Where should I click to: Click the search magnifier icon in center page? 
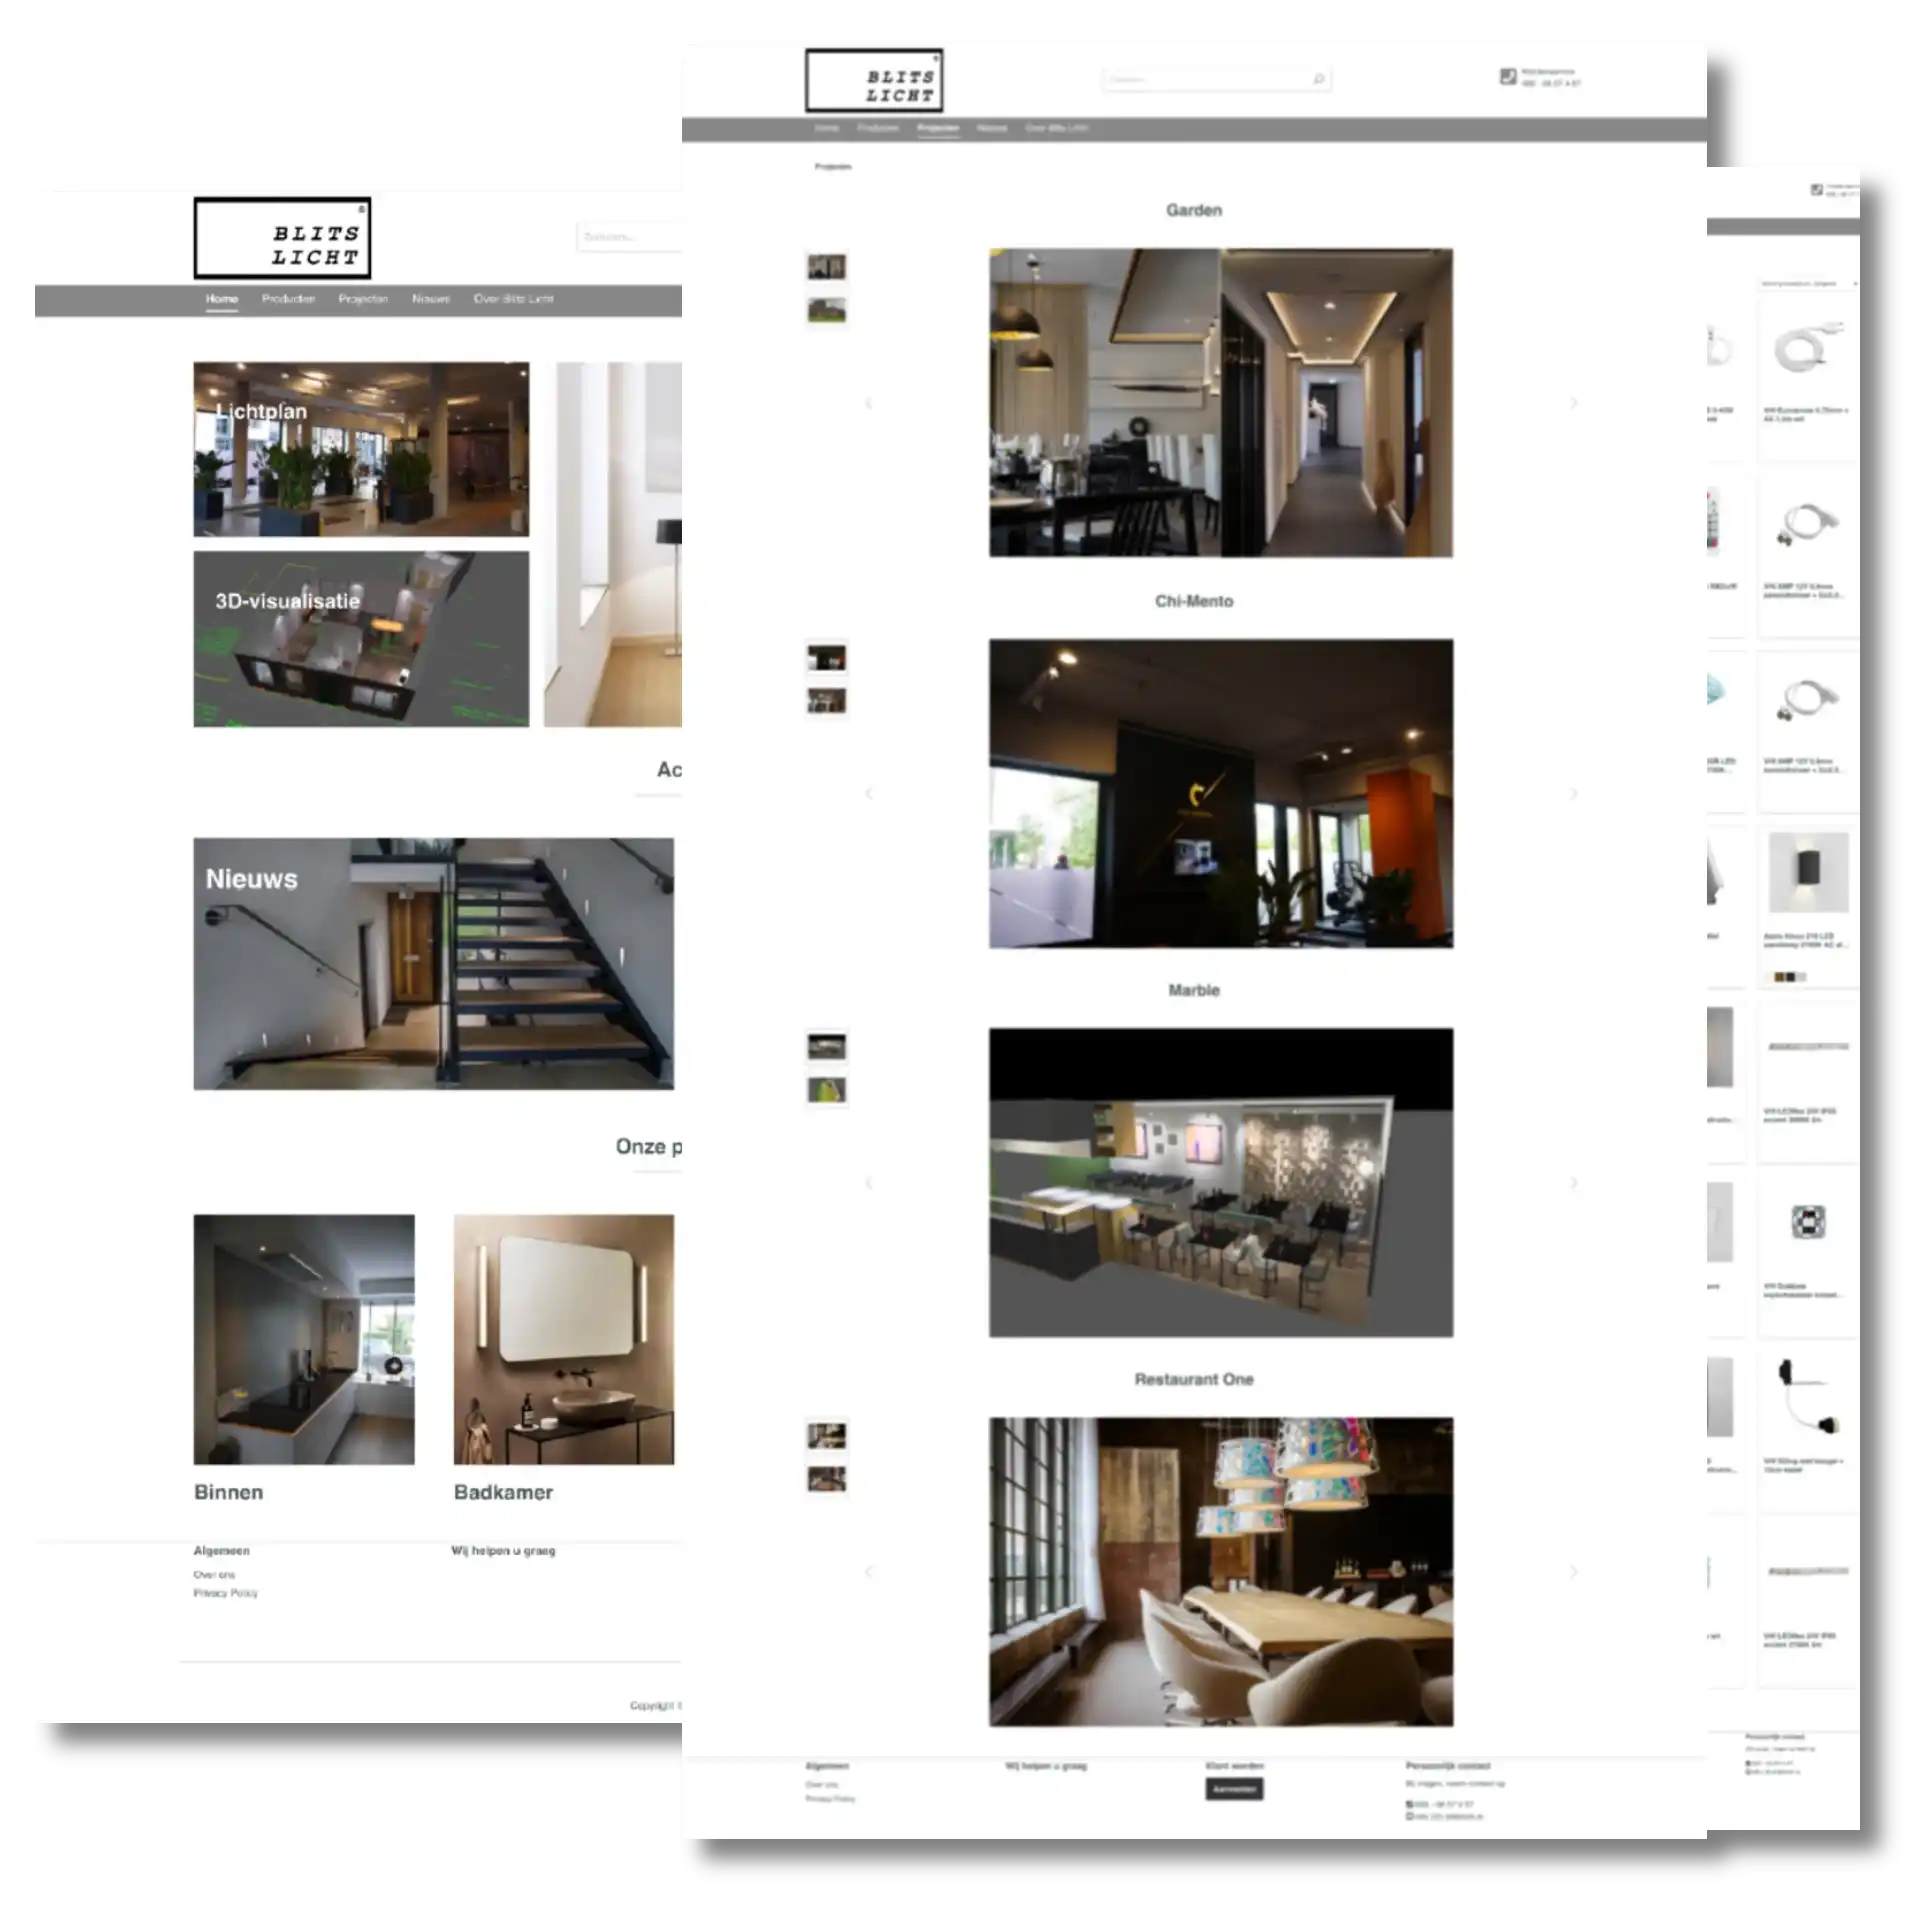click(x=1318, y=79)
